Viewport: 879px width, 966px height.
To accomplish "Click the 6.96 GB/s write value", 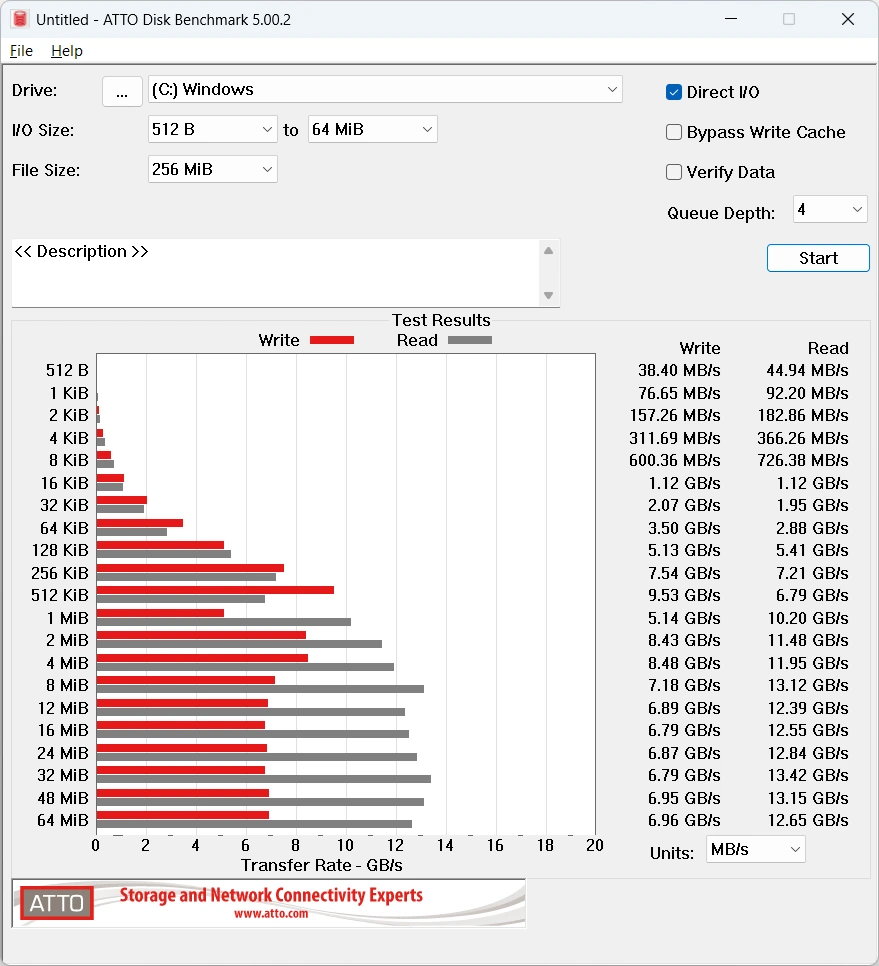I will (x=684, y=820).
